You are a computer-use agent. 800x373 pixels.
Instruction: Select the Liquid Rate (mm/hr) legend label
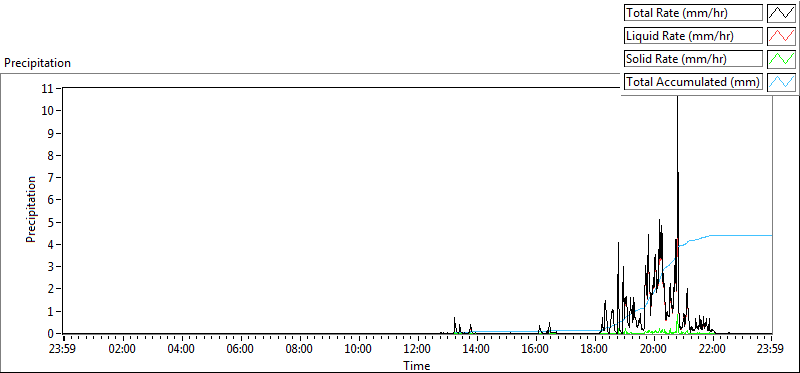pos(693,36)
